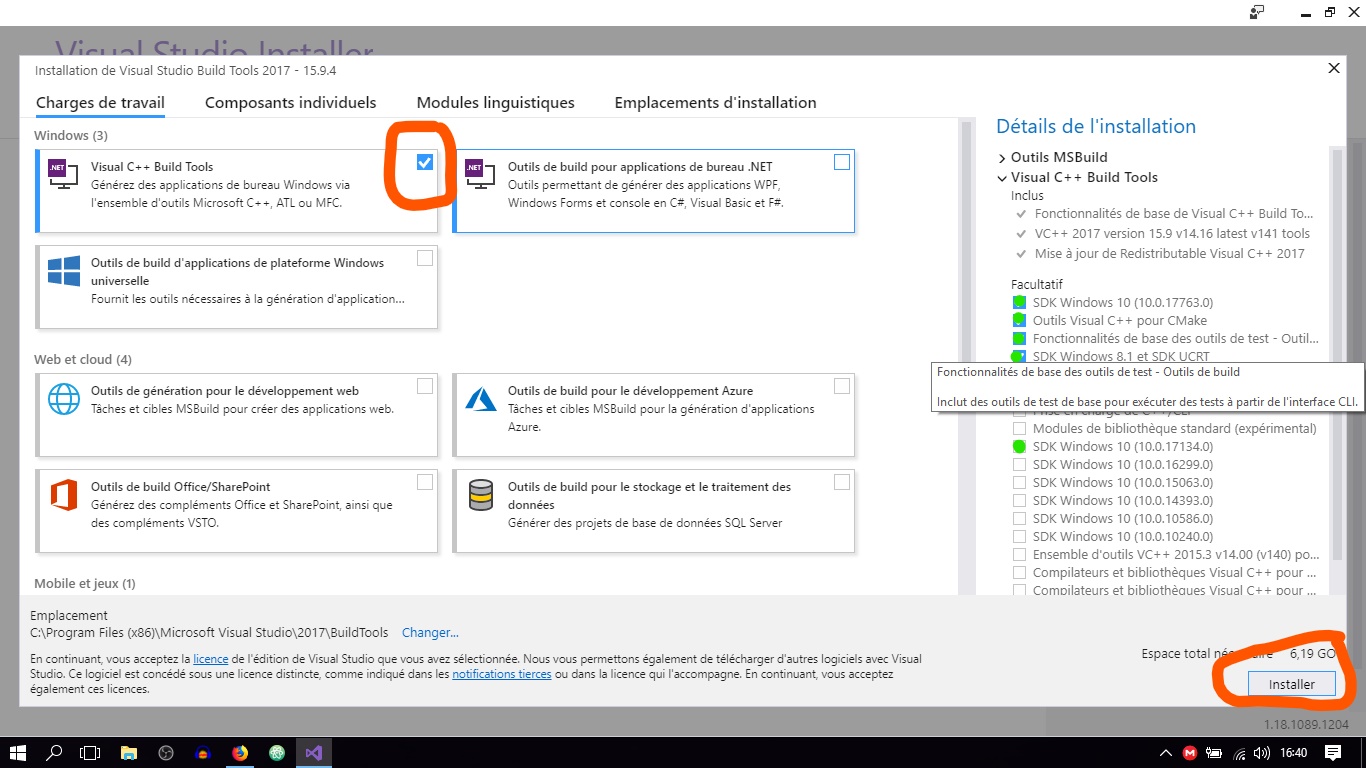
Task: Check the Windows universelle platform workload box
Action: coord(425,258)
